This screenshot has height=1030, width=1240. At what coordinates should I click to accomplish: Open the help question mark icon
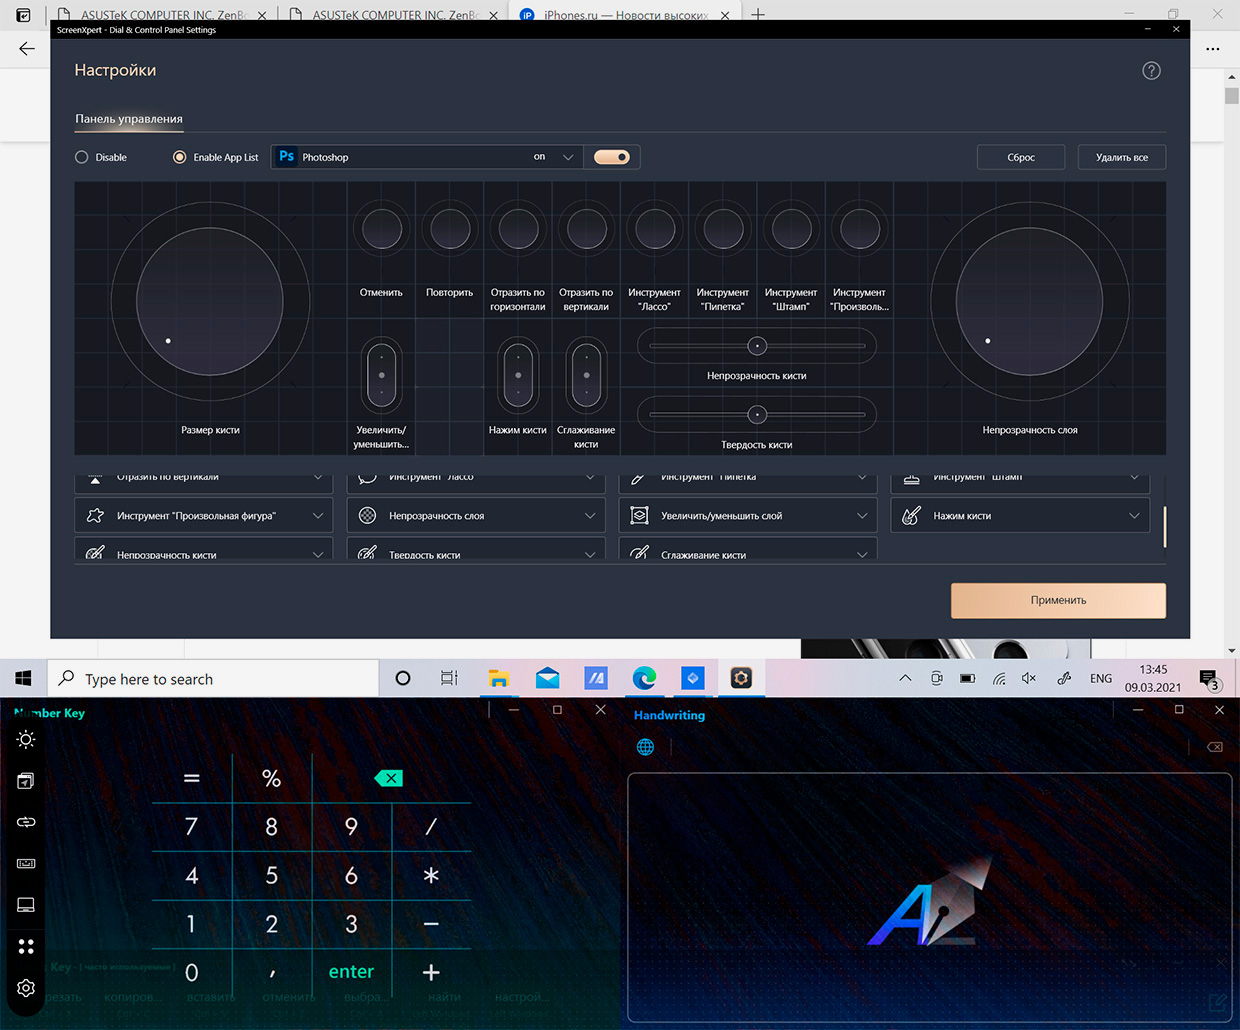[x=1151, y=71]
